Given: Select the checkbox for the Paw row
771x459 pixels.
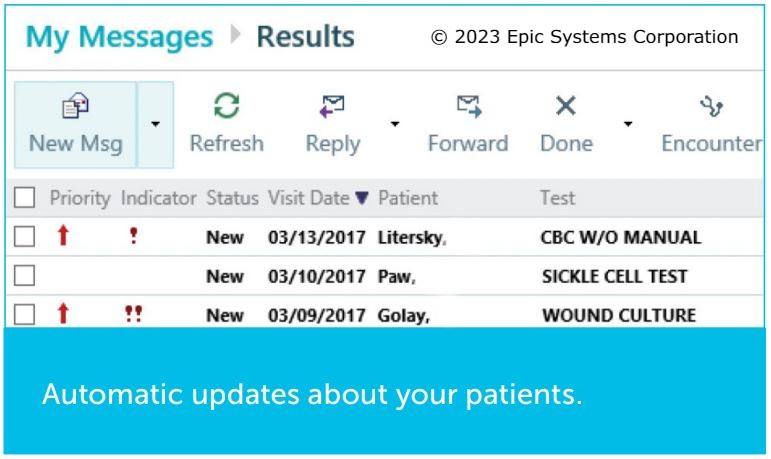Looking at the screenshot, I should click(x=25, y=276).
